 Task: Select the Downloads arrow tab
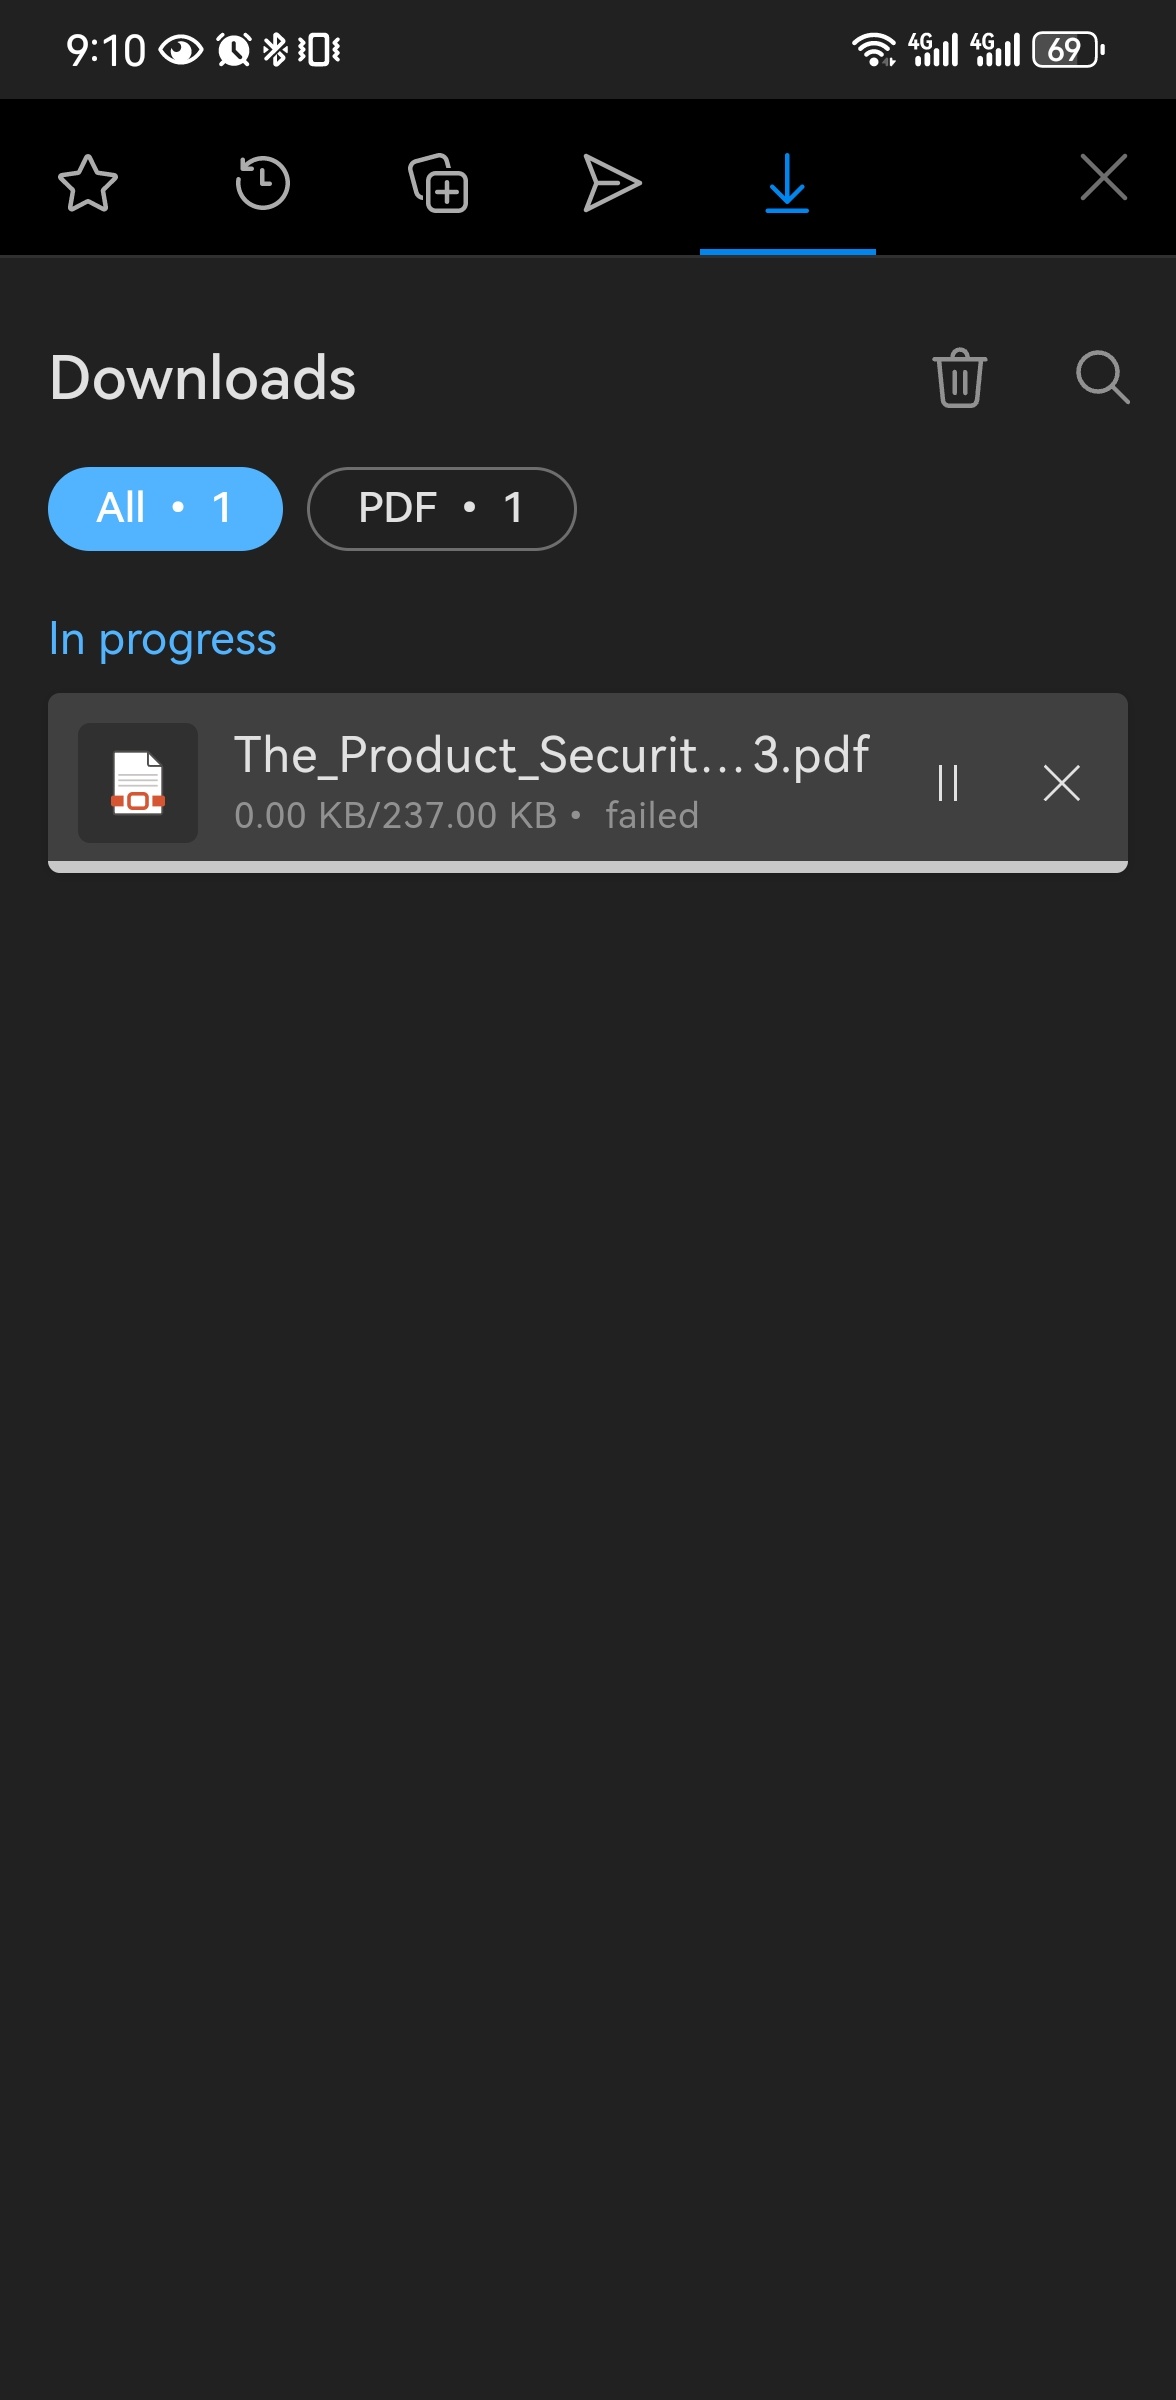click(787, 183)
